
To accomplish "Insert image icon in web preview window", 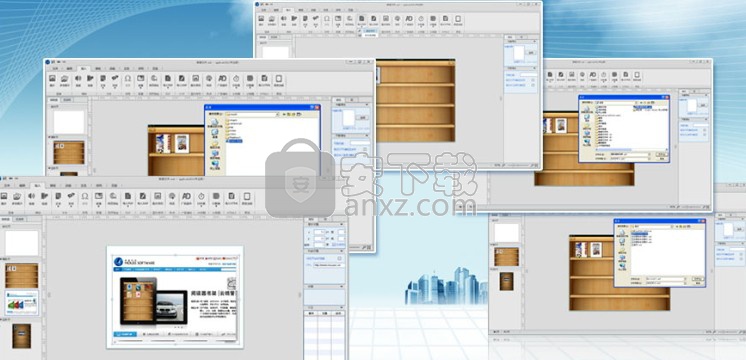I will point(3,196).
